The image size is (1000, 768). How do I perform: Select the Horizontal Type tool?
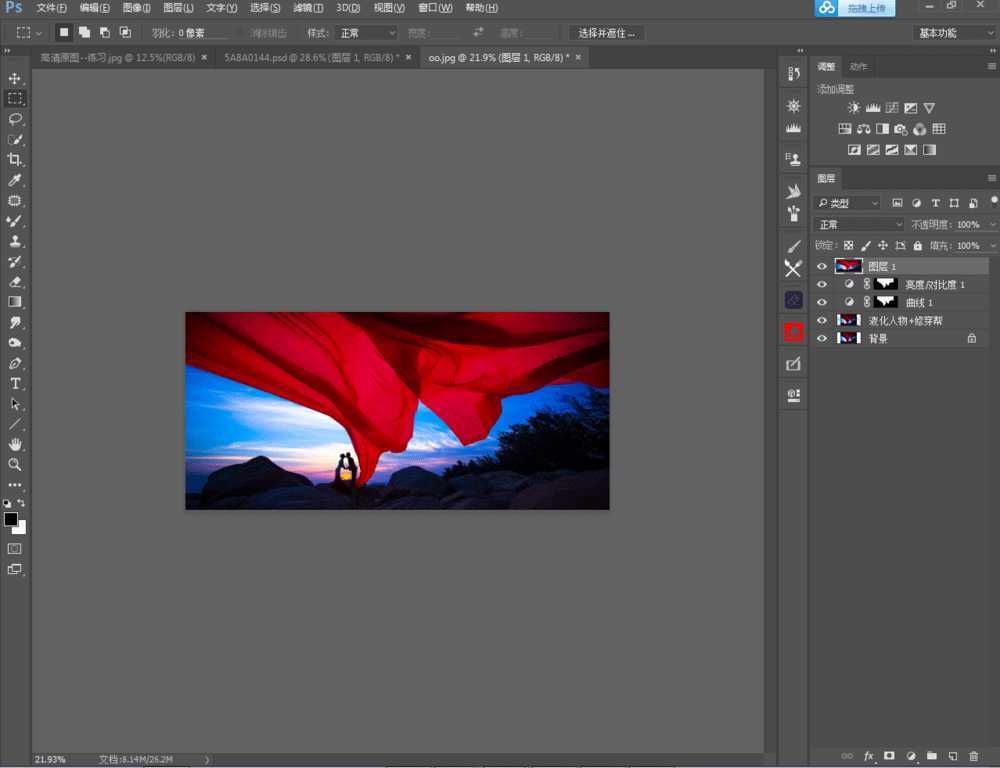[x=15, y=384]
